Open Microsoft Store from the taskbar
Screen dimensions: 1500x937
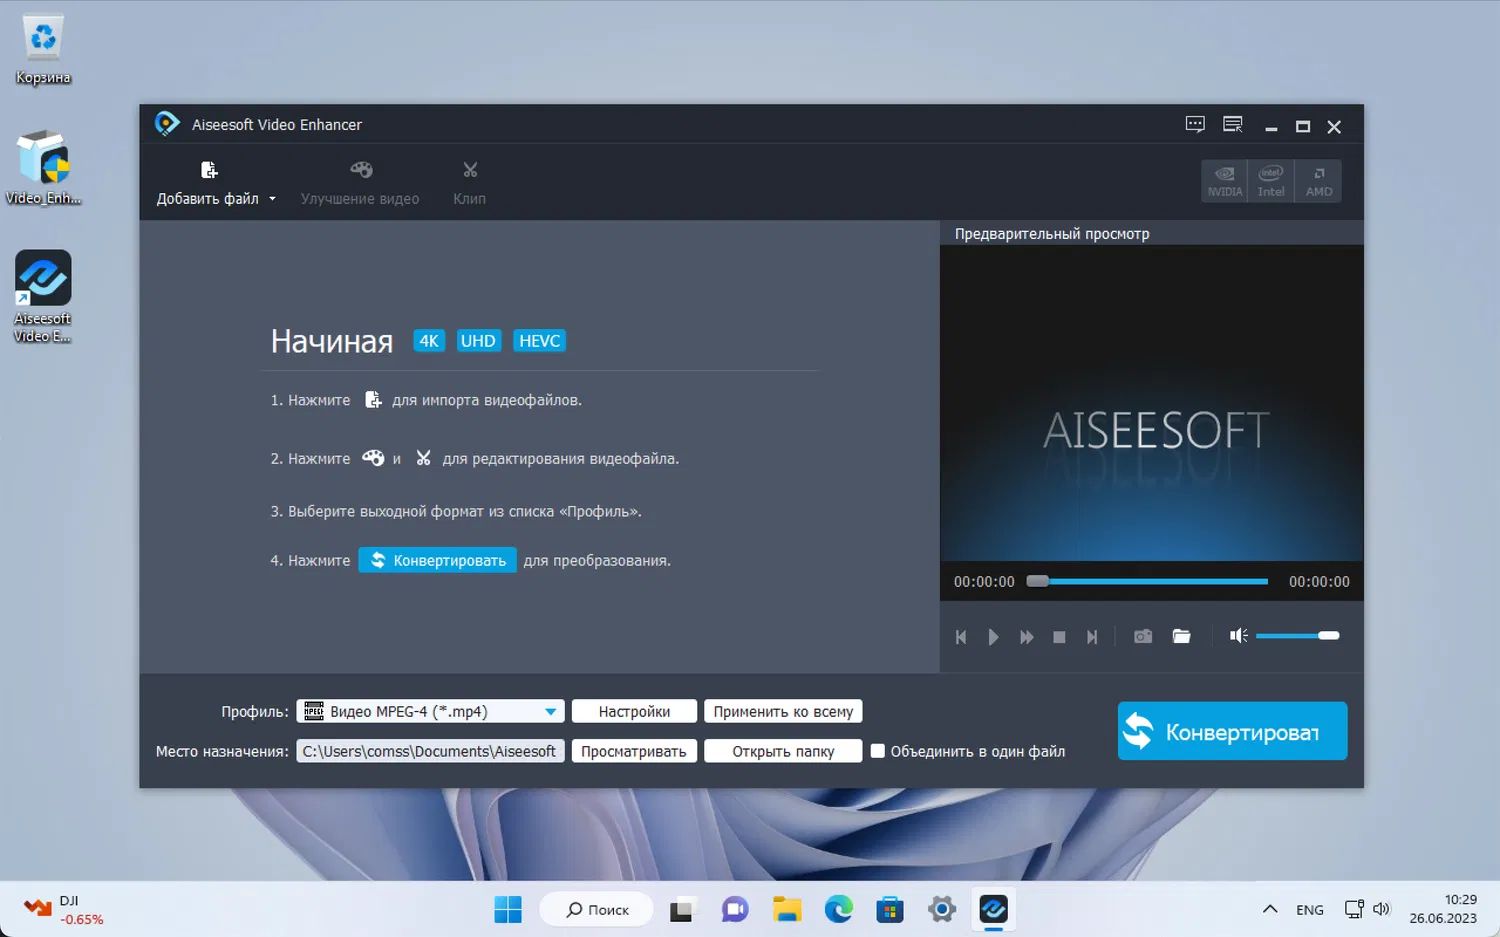point(890,909)
